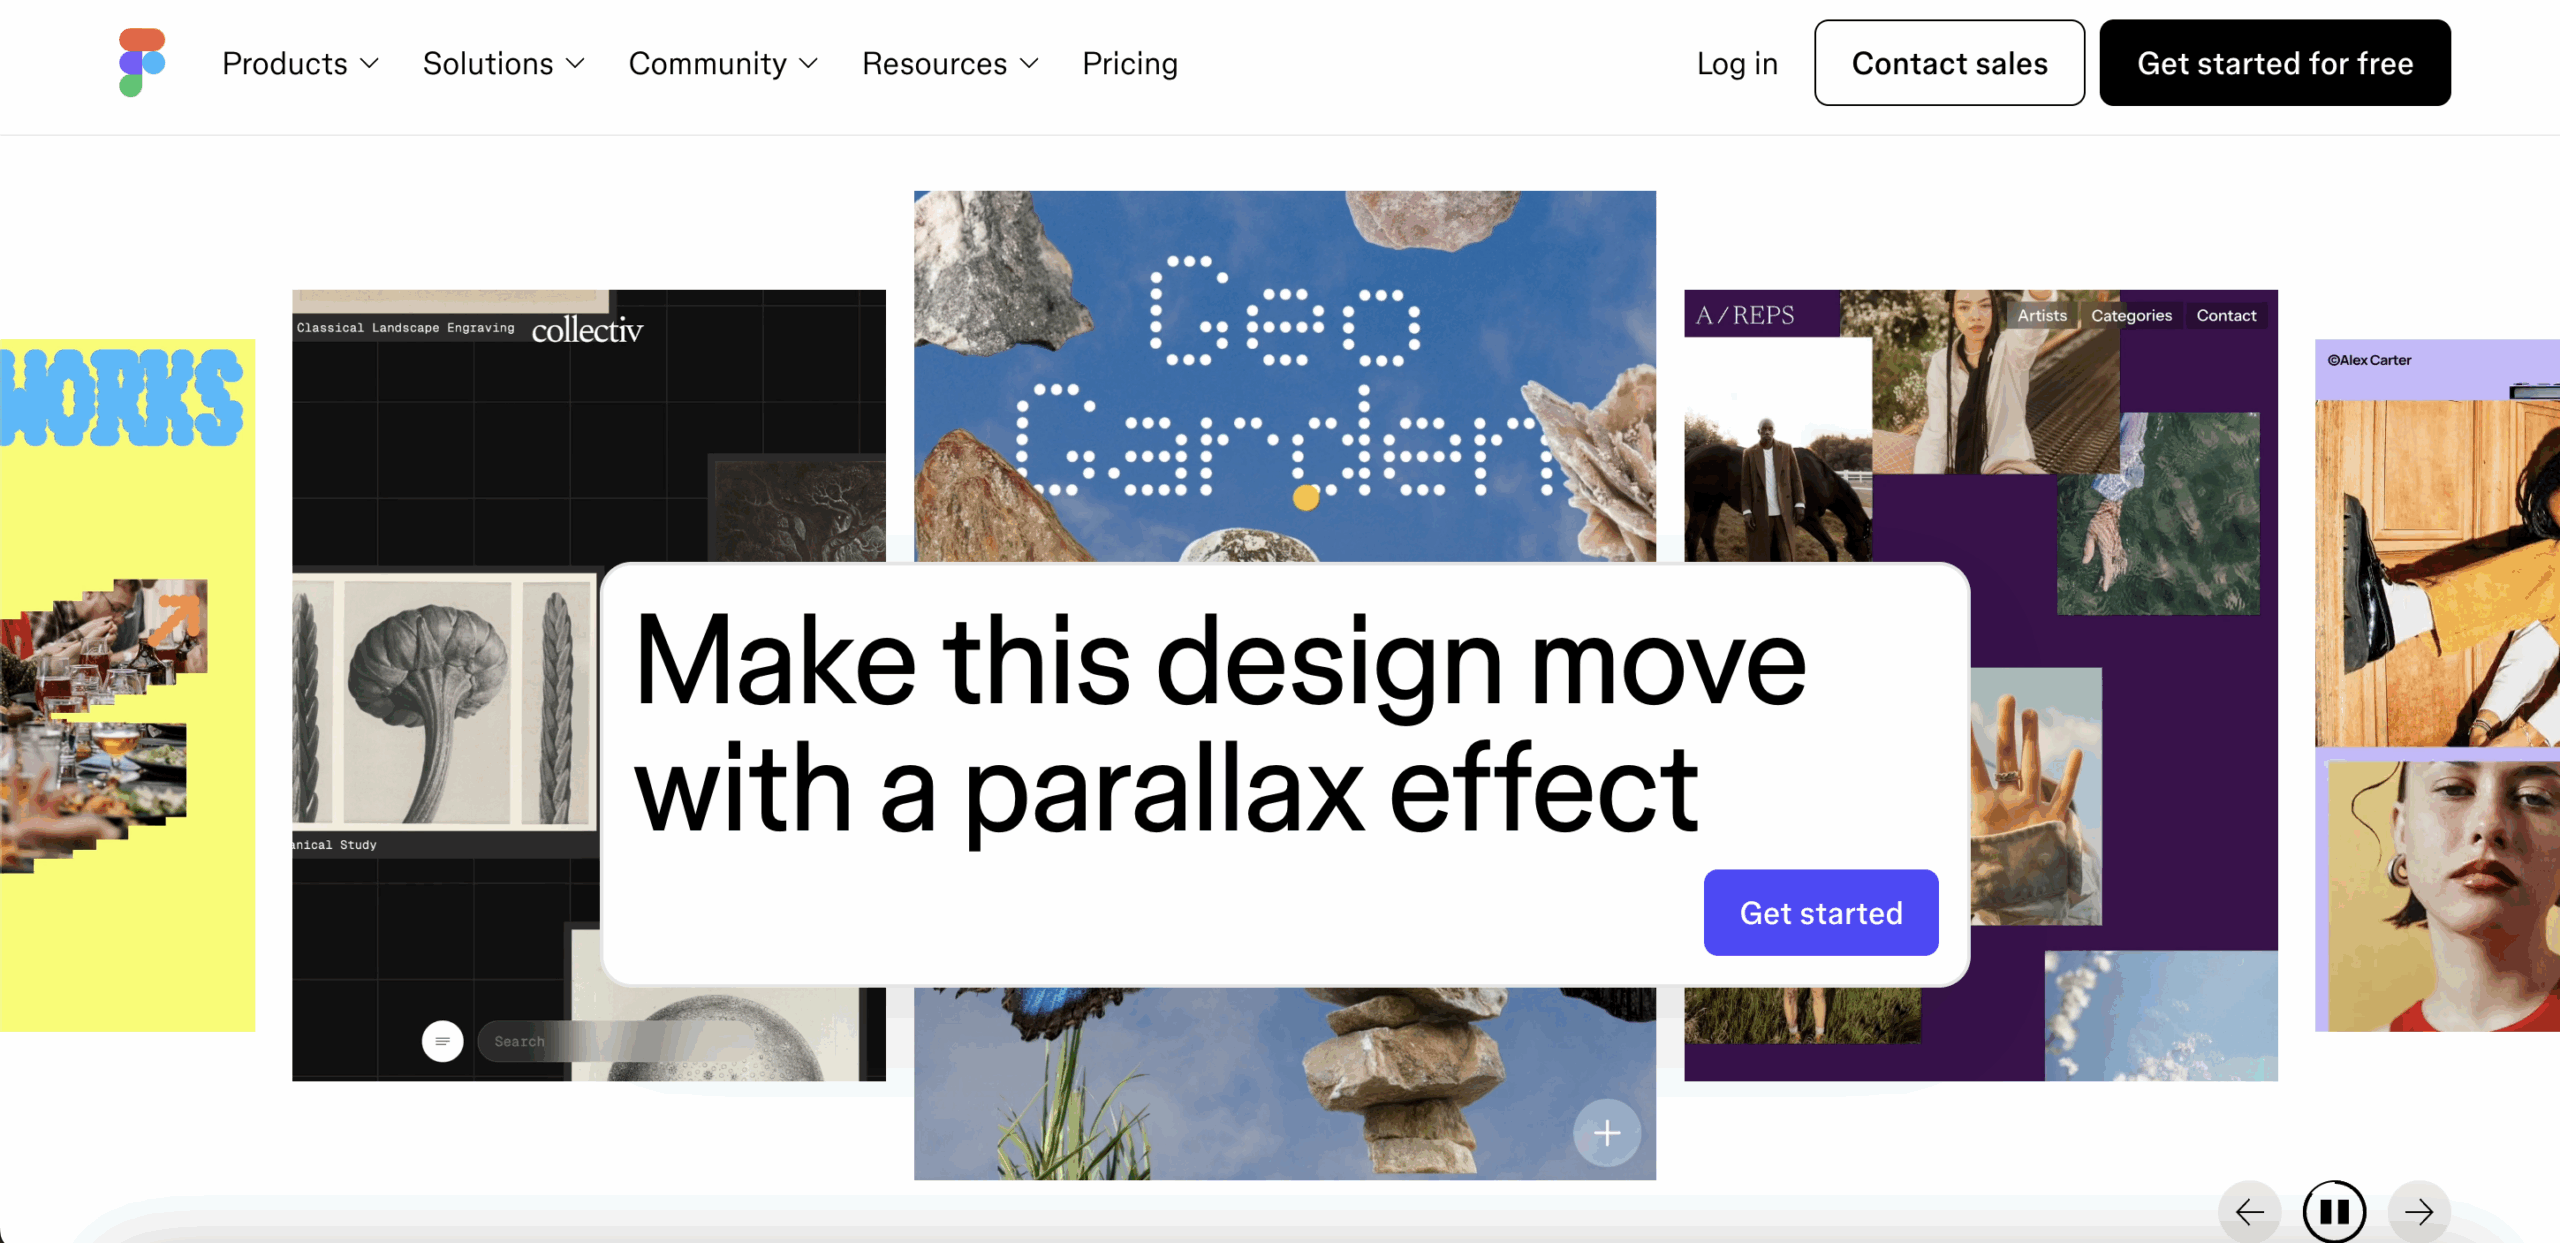Click Get started for free button
This screenshot has height=1243, width=2560.
pyautogui.click(x=2275, y=62)
